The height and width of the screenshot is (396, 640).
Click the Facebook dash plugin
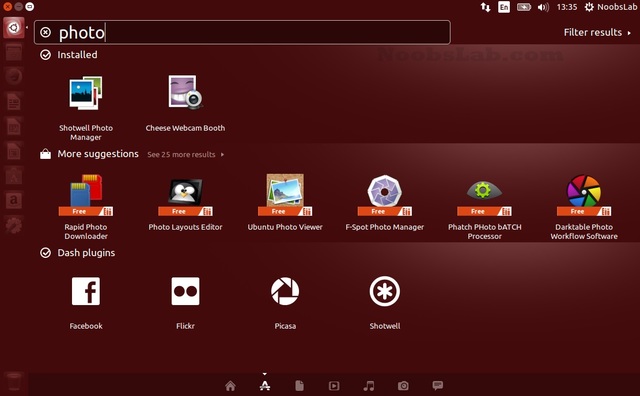pos(86,303)
